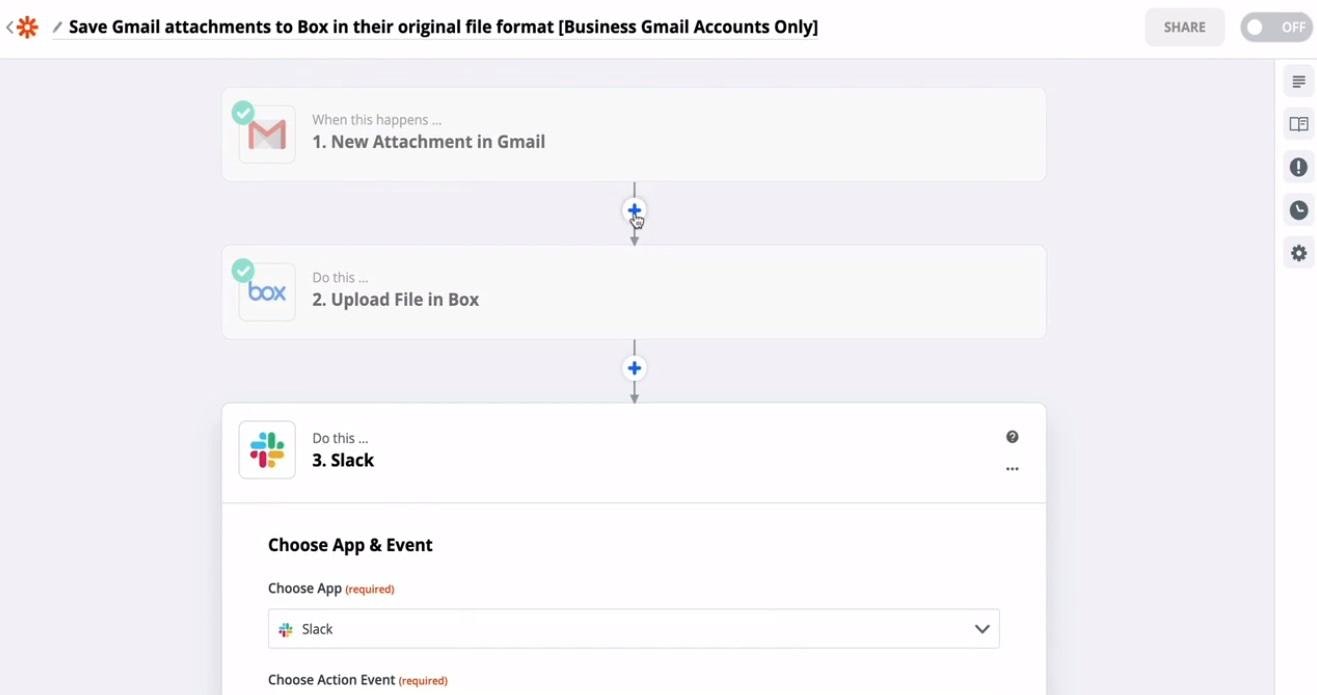Turn the Zap ON using the OFF toggle
Image resolution: width=1317 pixels, height=695 pixels.
(x=1276, y=26)
